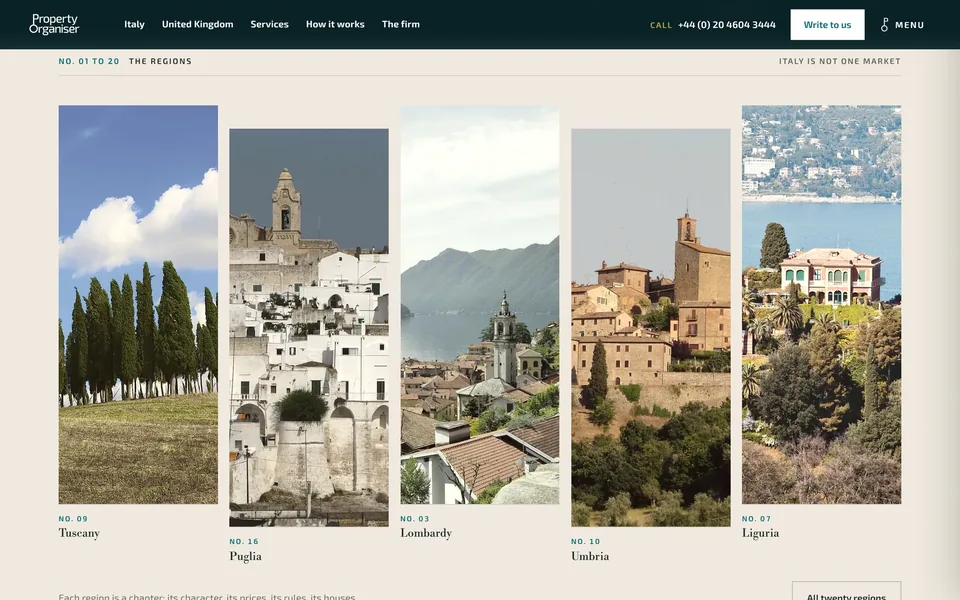
Task: Select the Liguria coastal villa photo
Action: 821,304
